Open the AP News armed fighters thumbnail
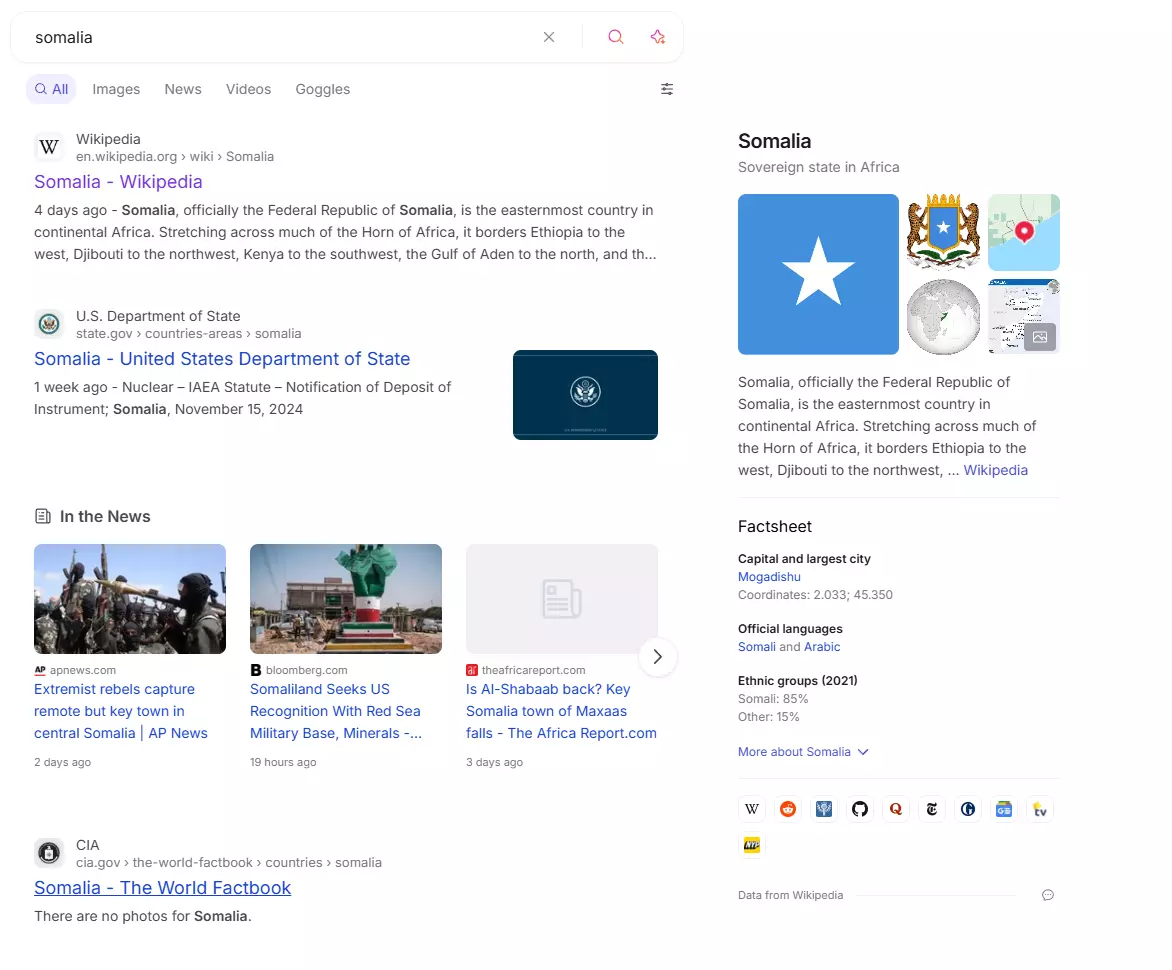 130,599
